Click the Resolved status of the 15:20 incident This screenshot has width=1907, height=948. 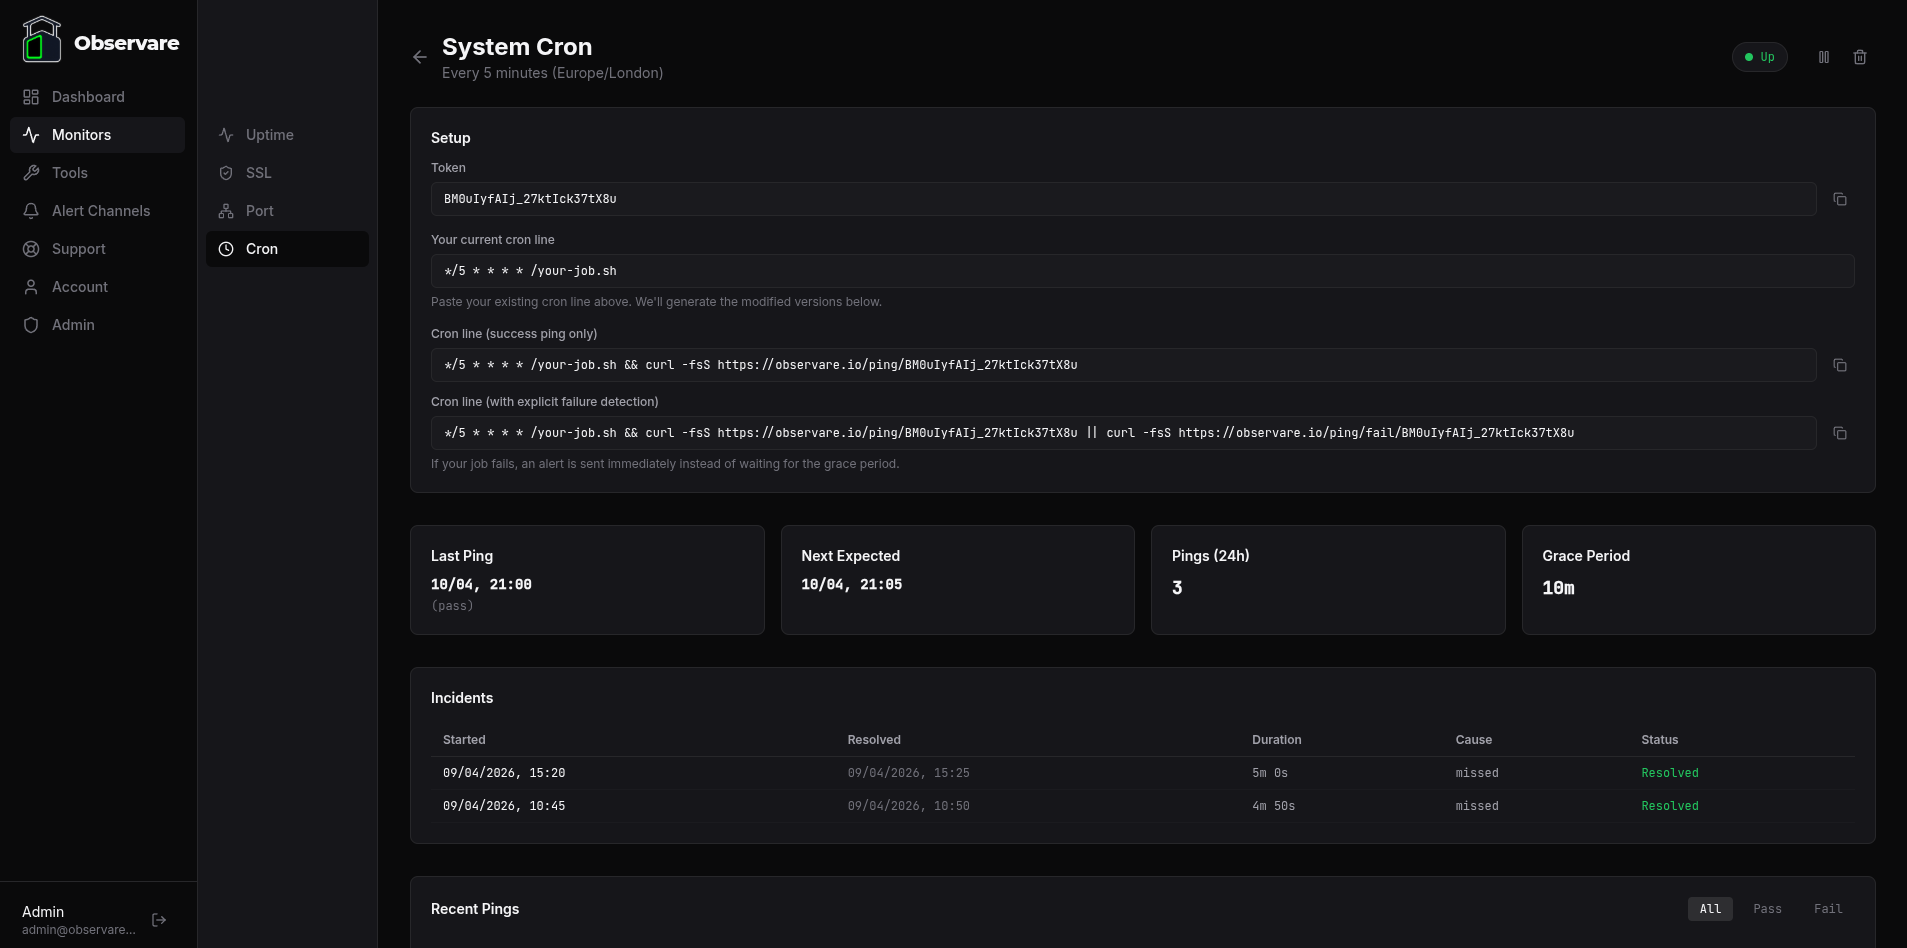1669,772
